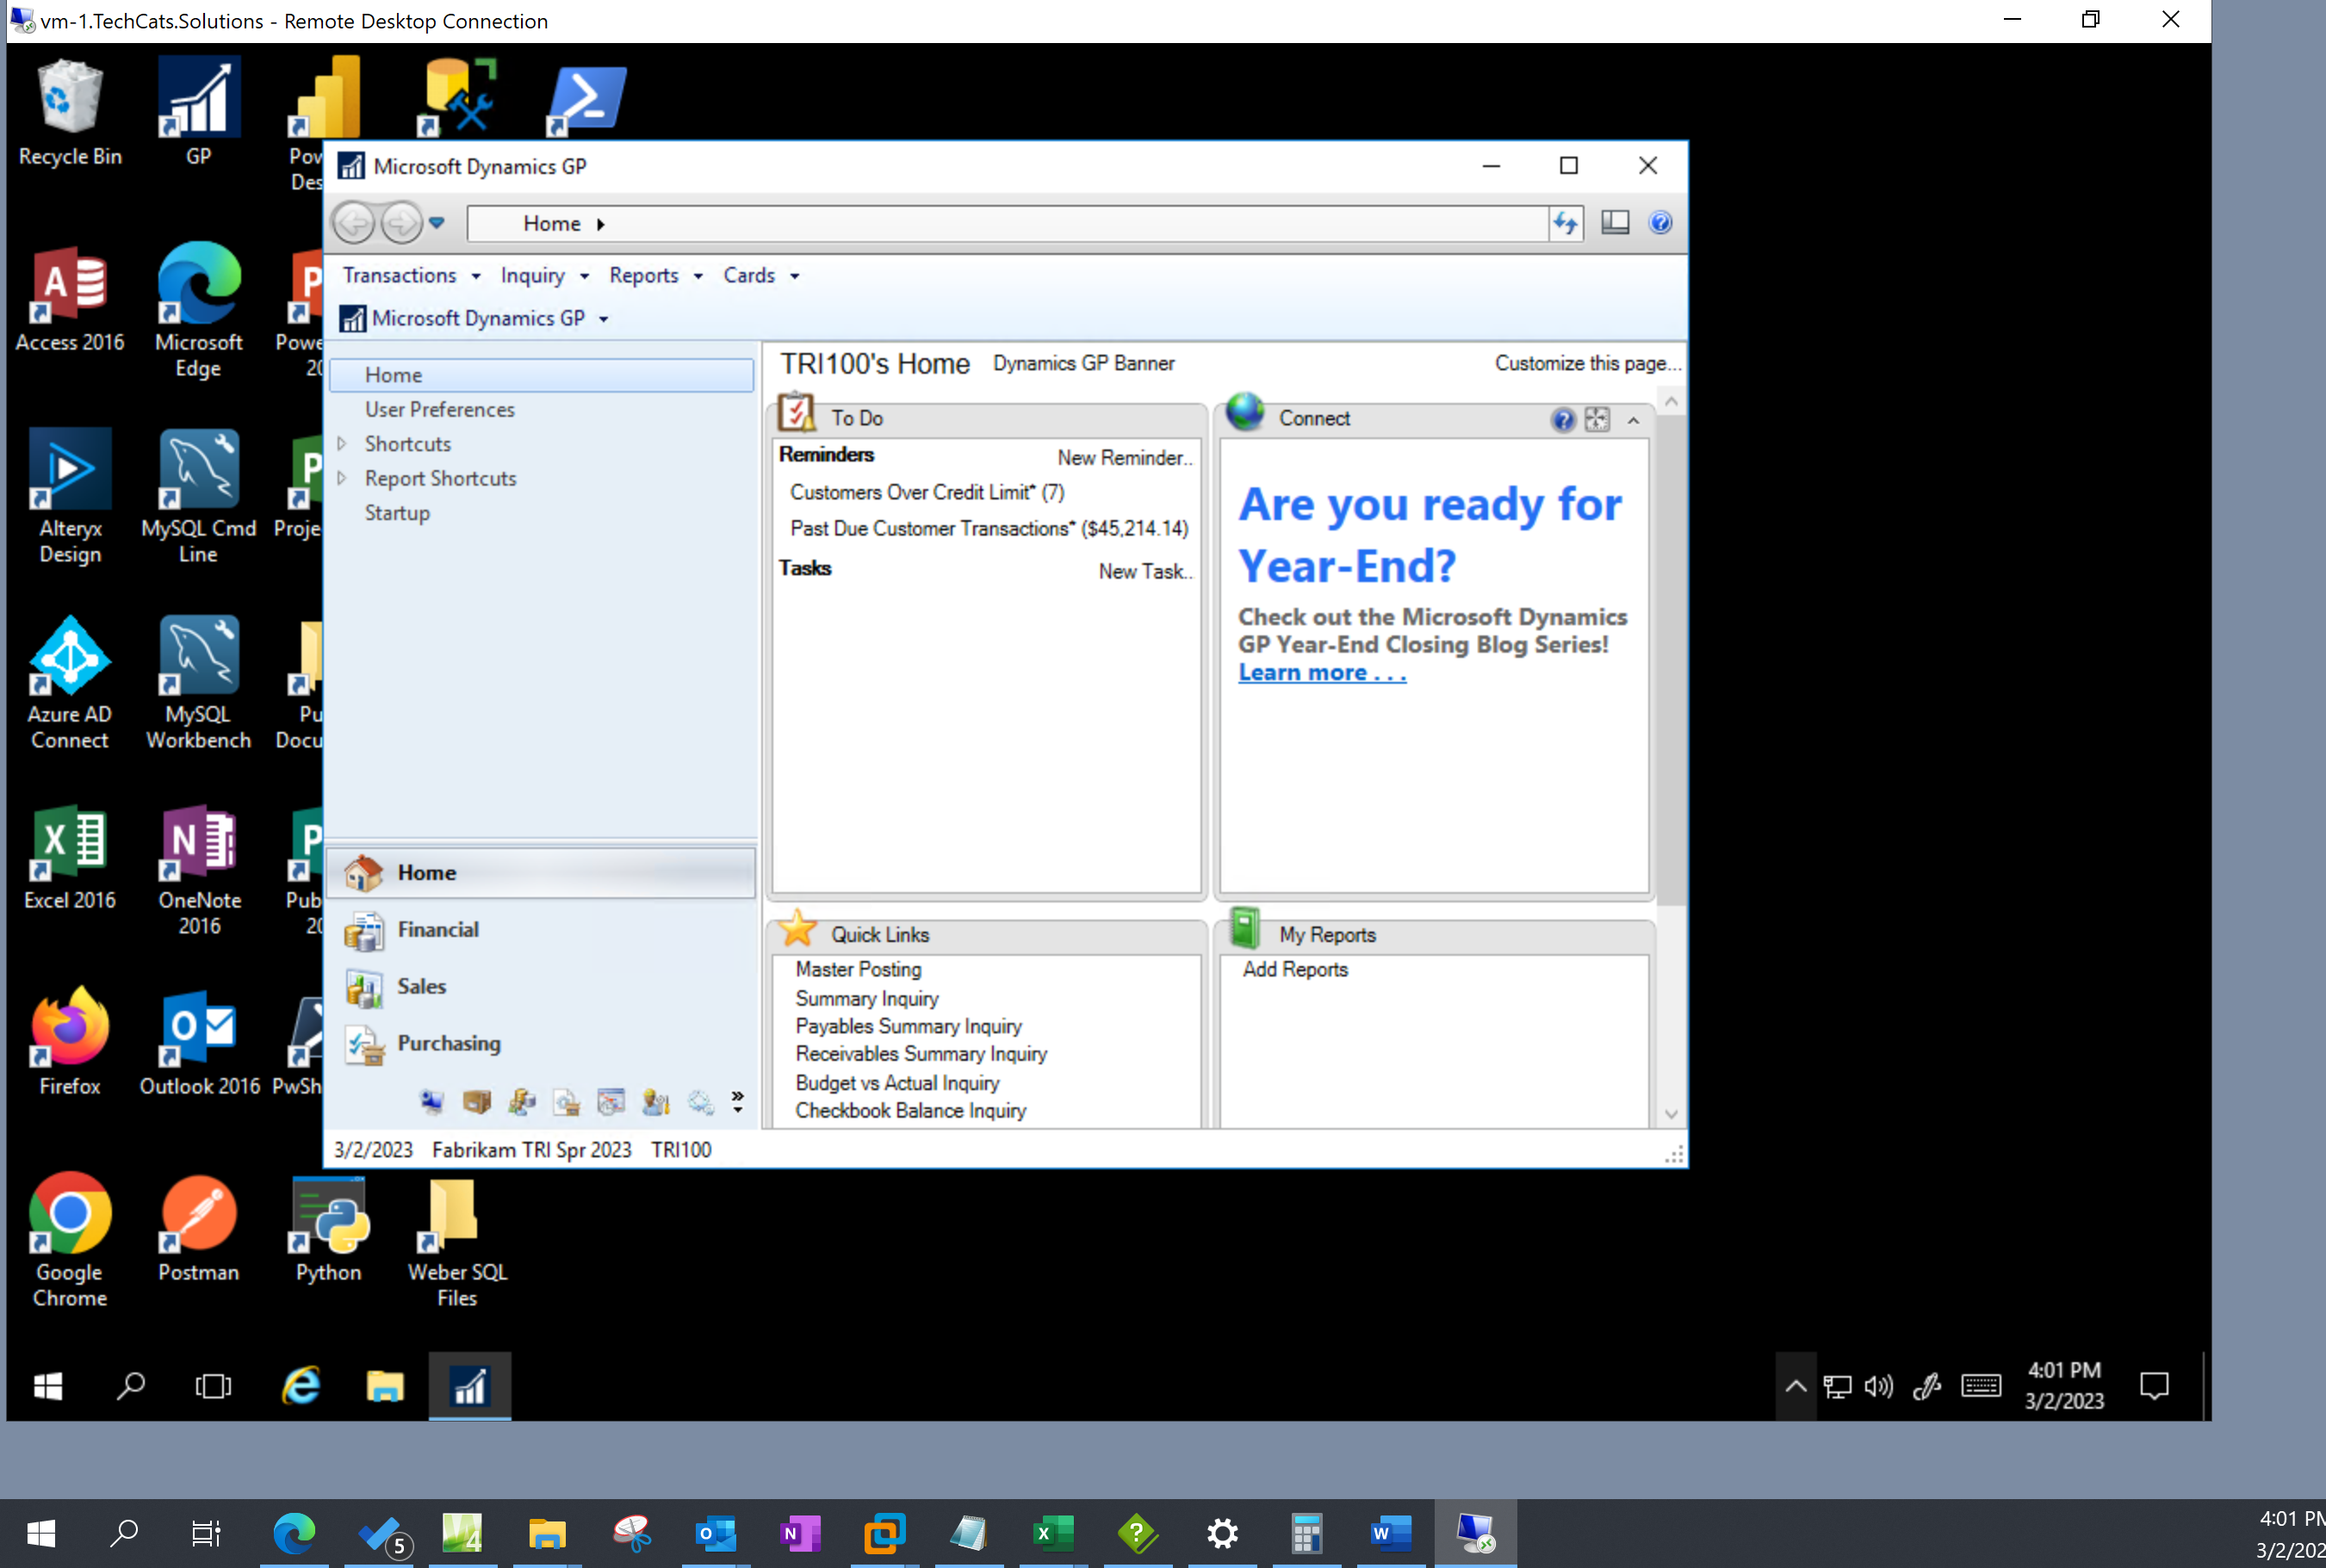Viewport: 2326px width, 1568px height.
Task: Click the home page scrollbar up arrow
Action: click(x=1670, y=402)
